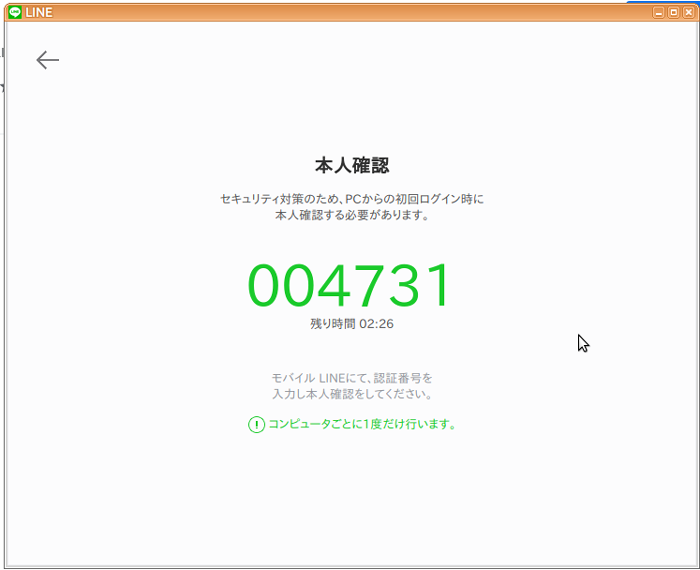The width and height of the screenshot is (700, 570).
Task: Go back using the left arrow icon
Action: click(47, 60)
